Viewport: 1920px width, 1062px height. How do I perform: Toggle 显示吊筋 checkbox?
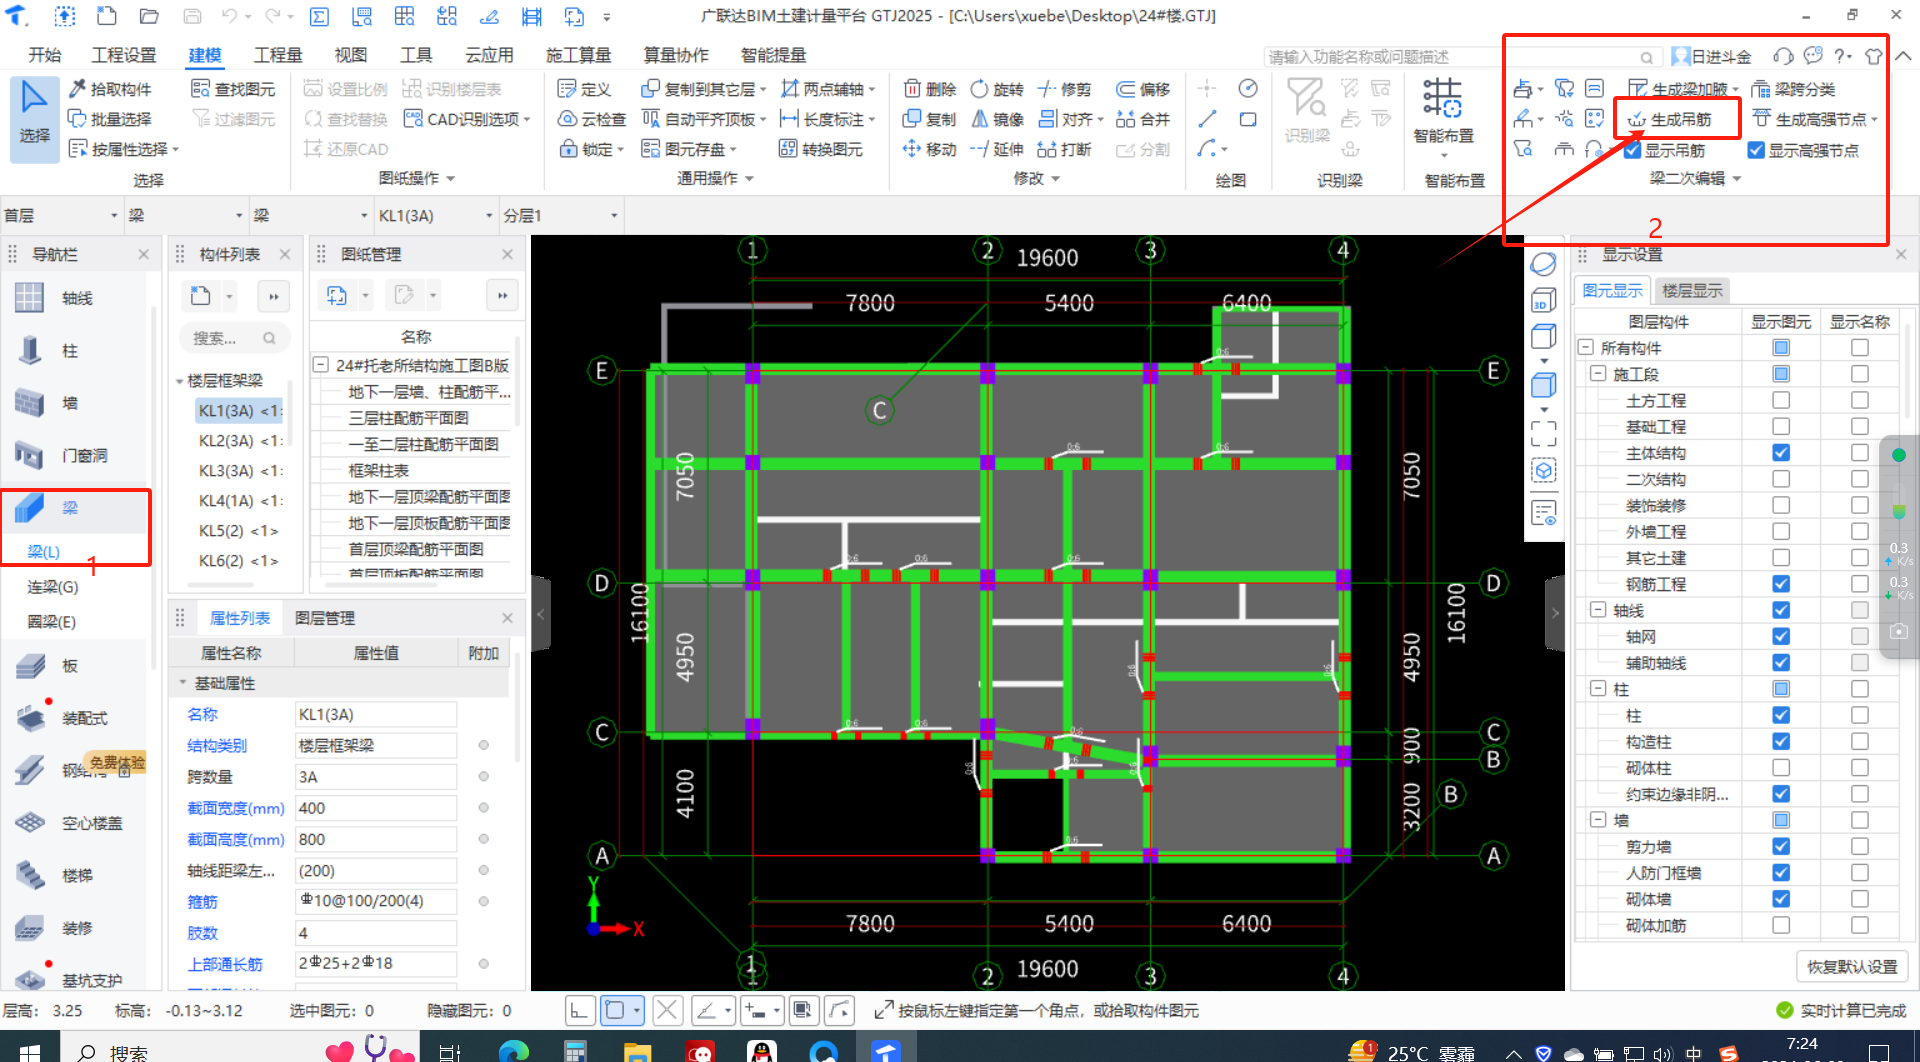[1633, 150]
